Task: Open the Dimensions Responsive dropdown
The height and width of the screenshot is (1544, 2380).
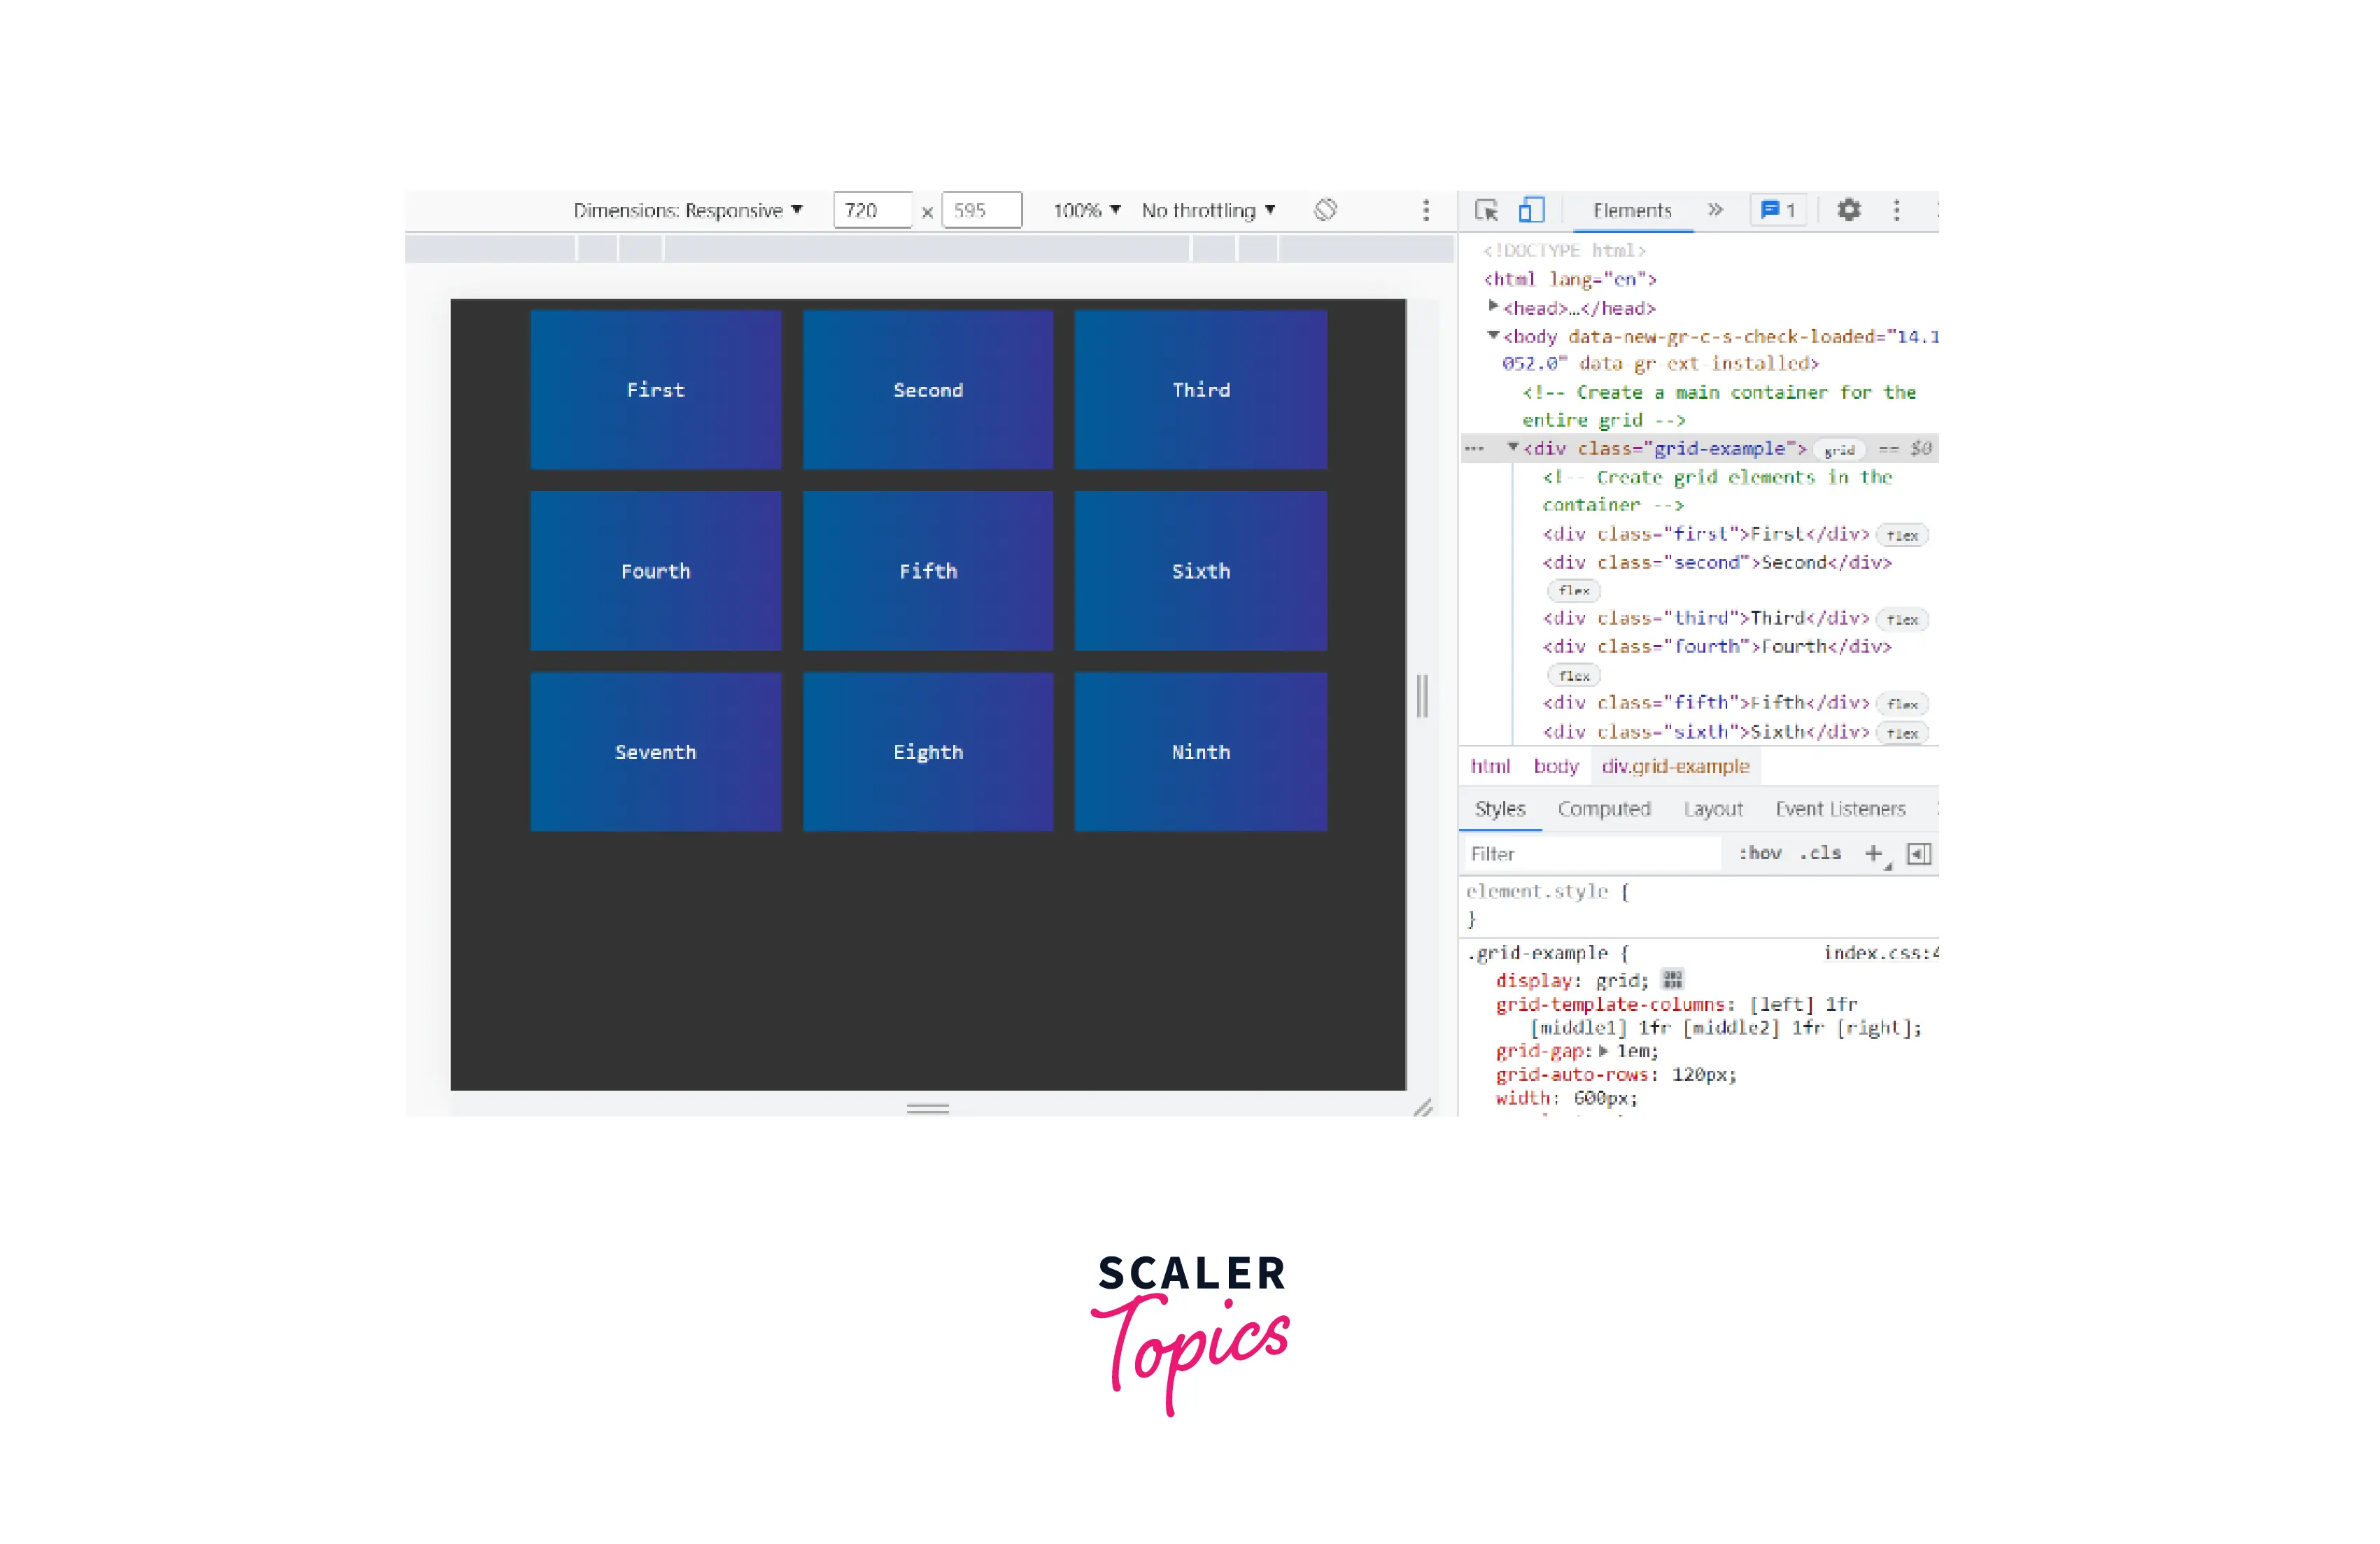Action: point(688,210)
